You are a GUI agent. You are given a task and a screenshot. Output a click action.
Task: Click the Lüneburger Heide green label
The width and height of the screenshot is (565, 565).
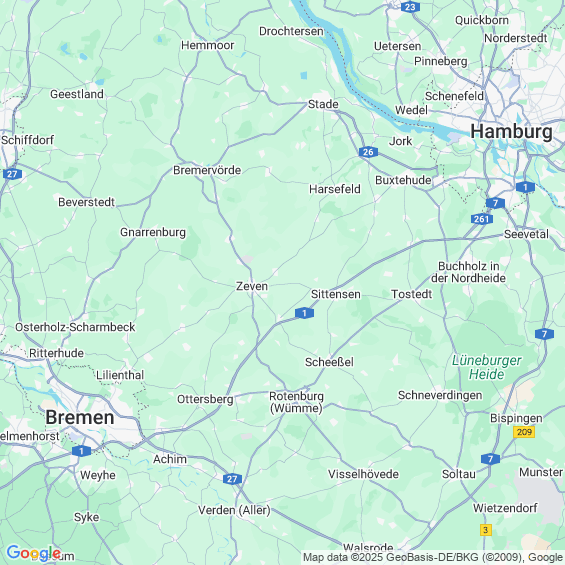(x=486, y=367)
